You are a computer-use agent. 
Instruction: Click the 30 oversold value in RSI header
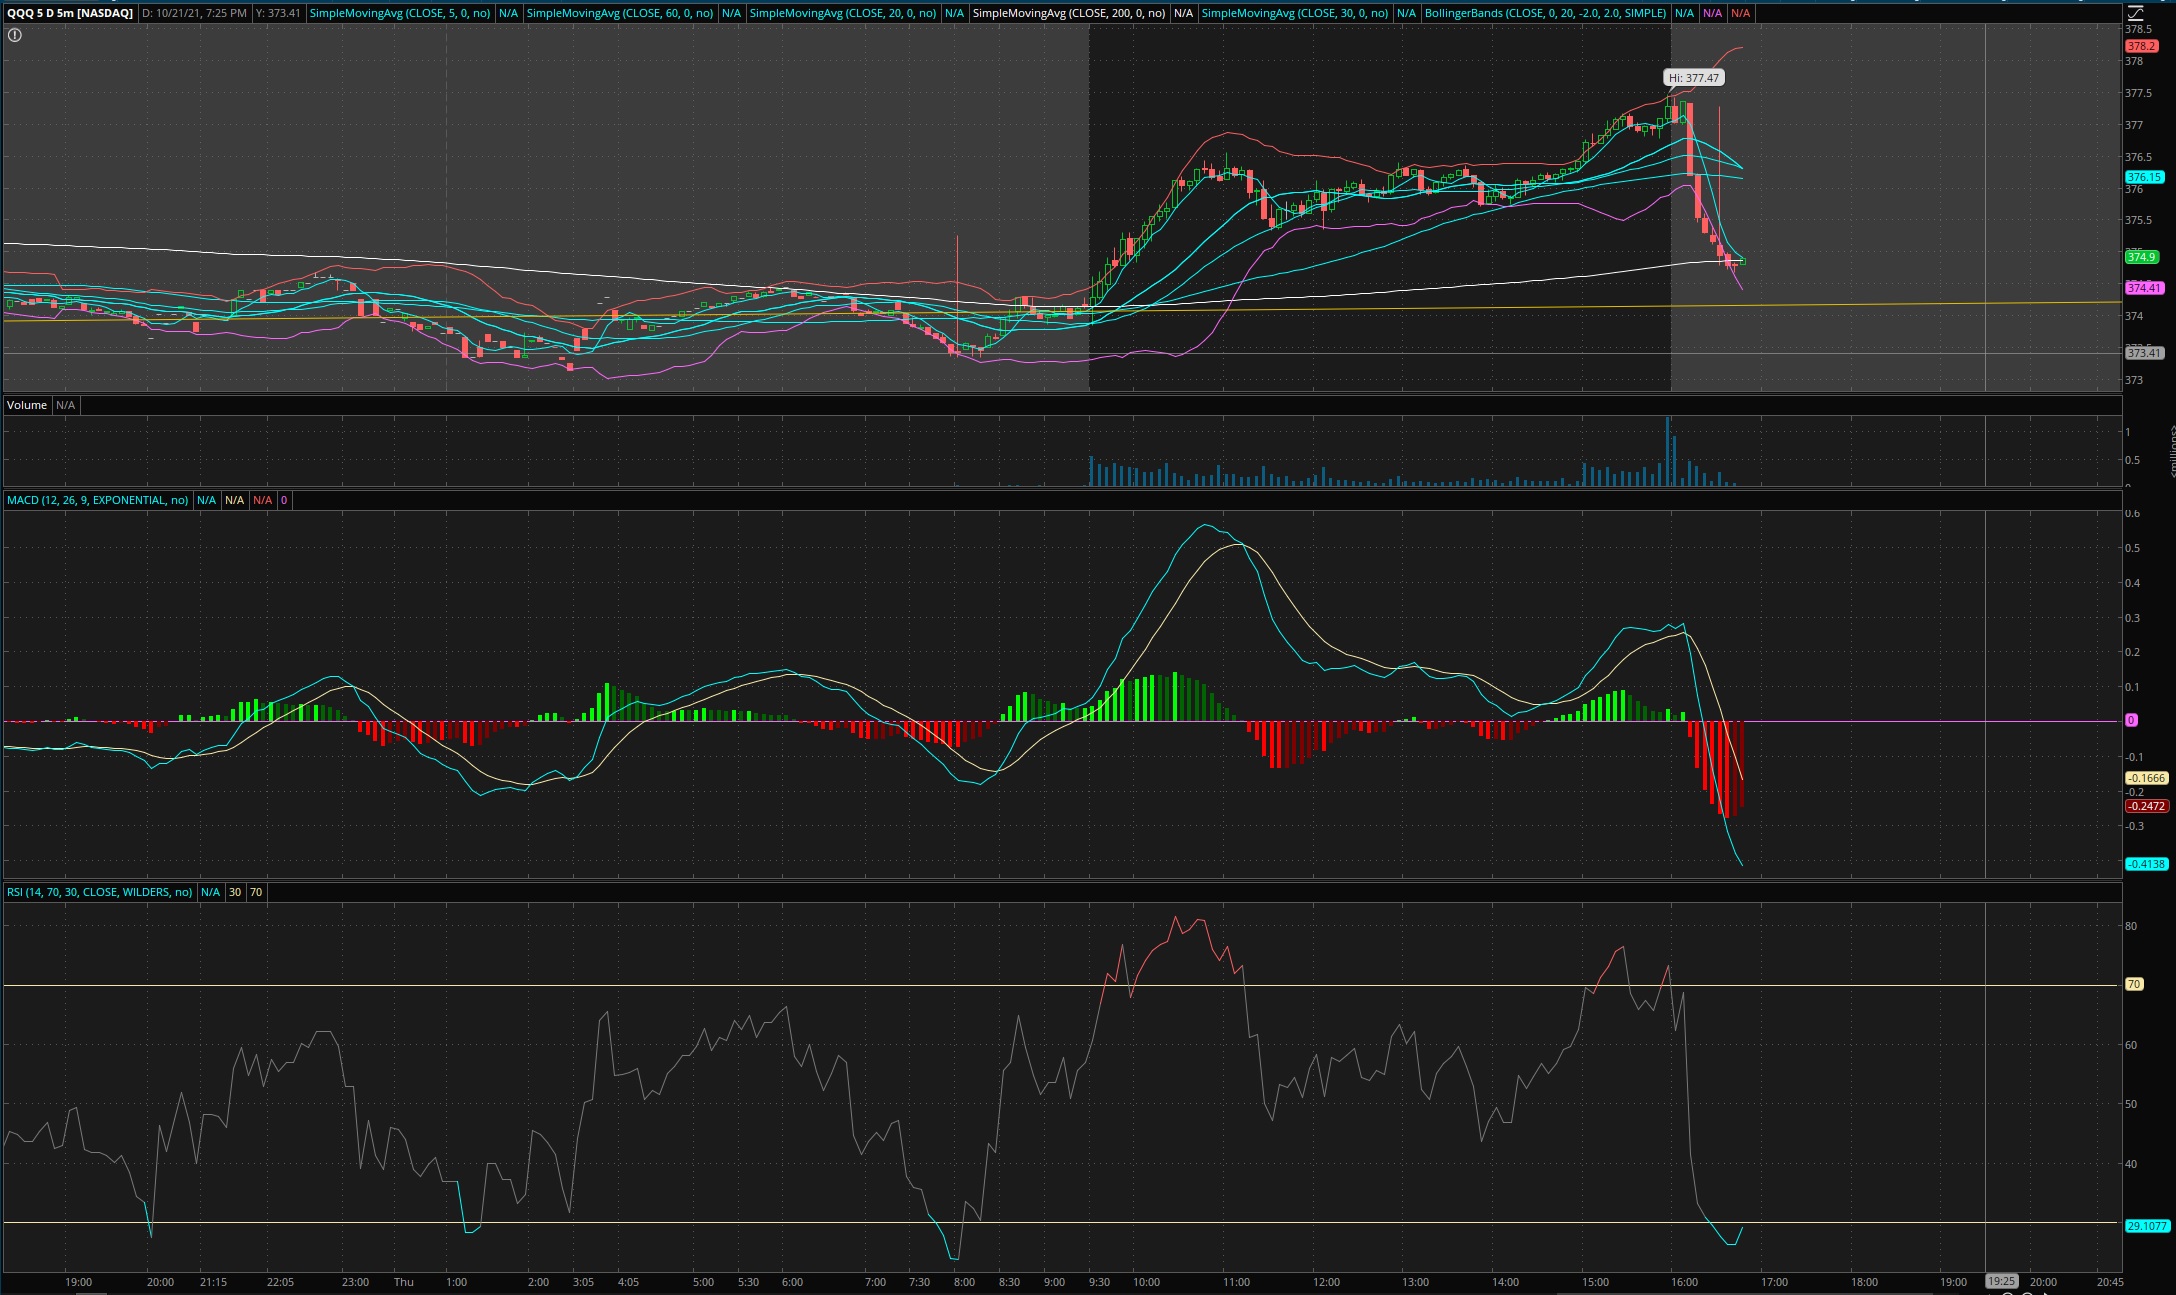[x=235, y=892]
